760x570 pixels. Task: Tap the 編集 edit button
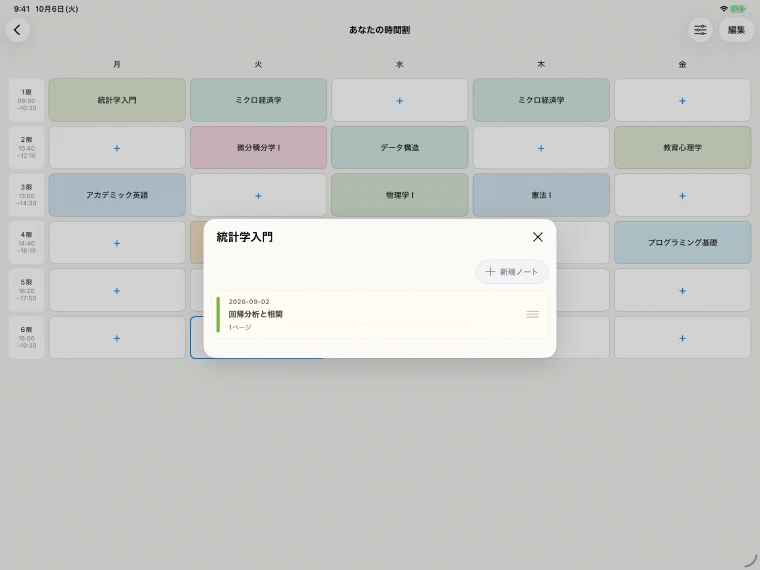point(736,30)
